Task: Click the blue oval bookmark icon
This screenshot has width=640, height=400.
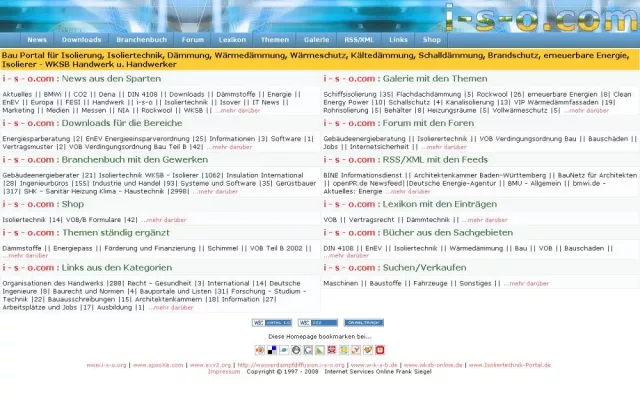Action: click(x=284, y=350)
